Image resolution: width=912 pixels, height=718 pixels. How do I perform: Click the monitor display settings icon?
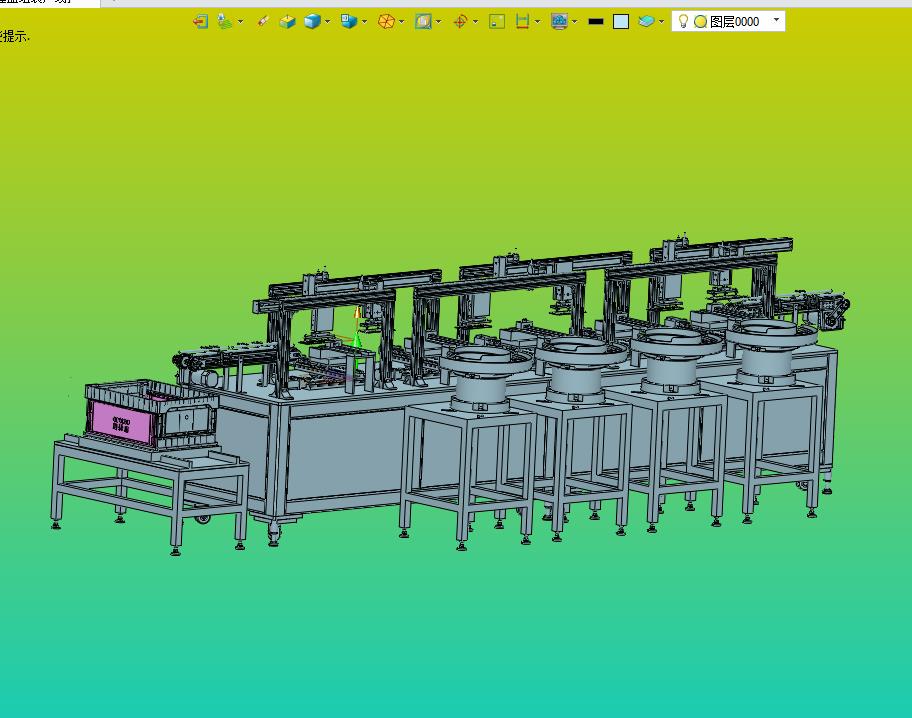click(559, 21)
